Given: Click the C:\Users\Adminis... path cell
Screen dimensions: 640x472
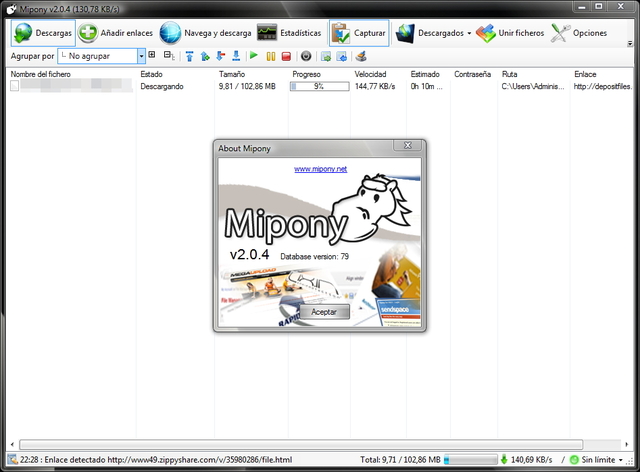Looking at the screenshot, I should click(533, 87).
